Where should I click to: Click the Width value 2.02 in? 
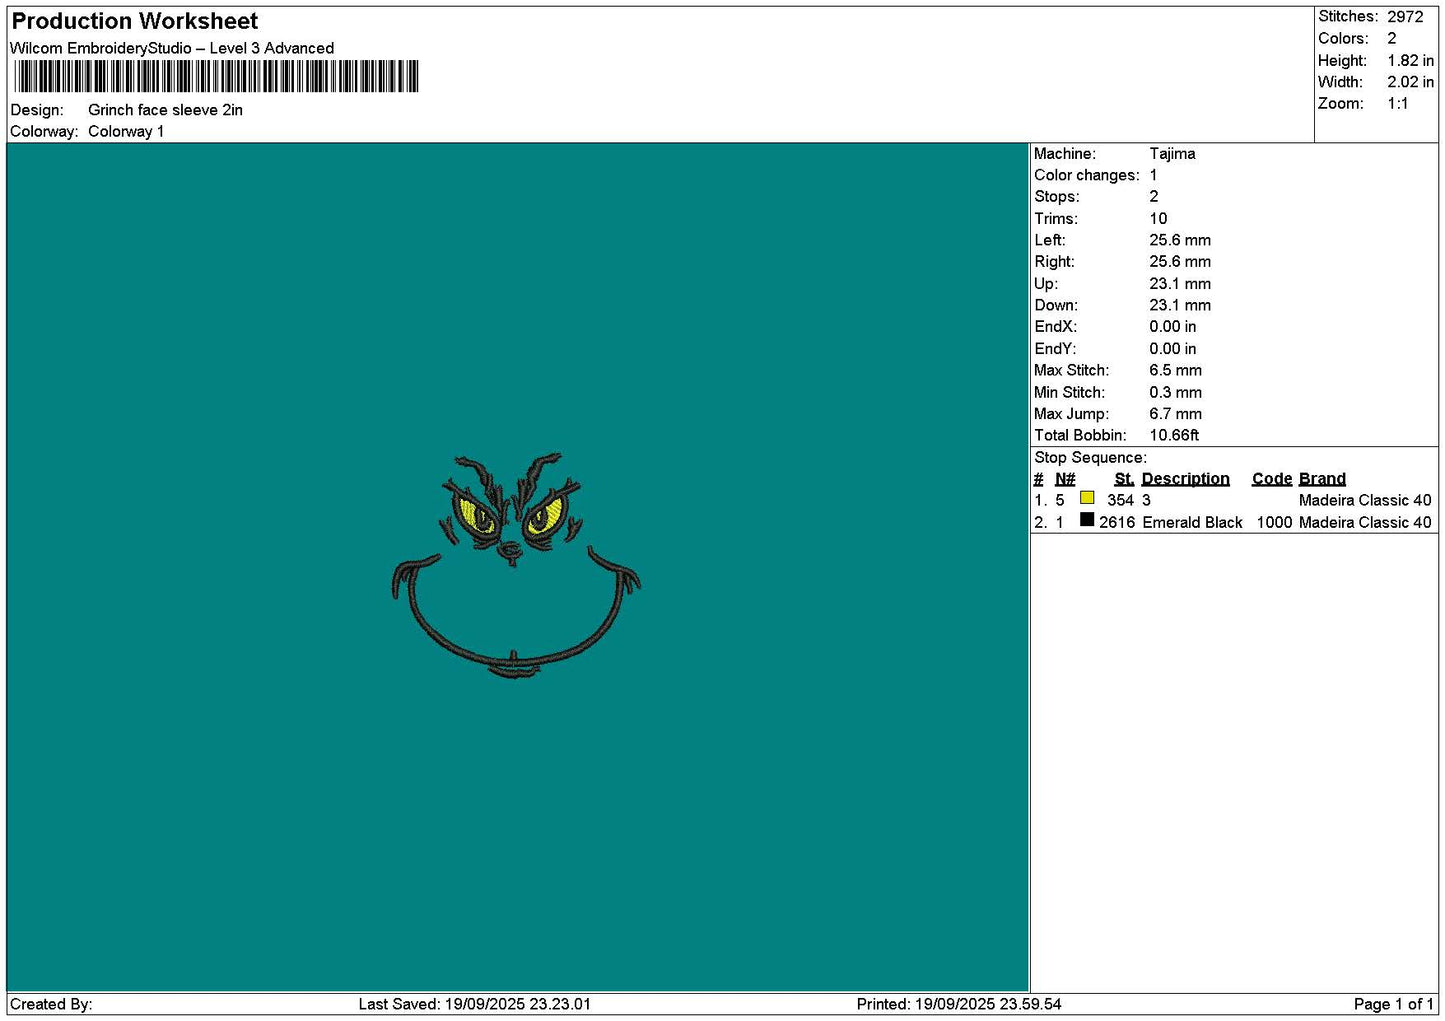pyautogui.click(x=1410, y=82)
